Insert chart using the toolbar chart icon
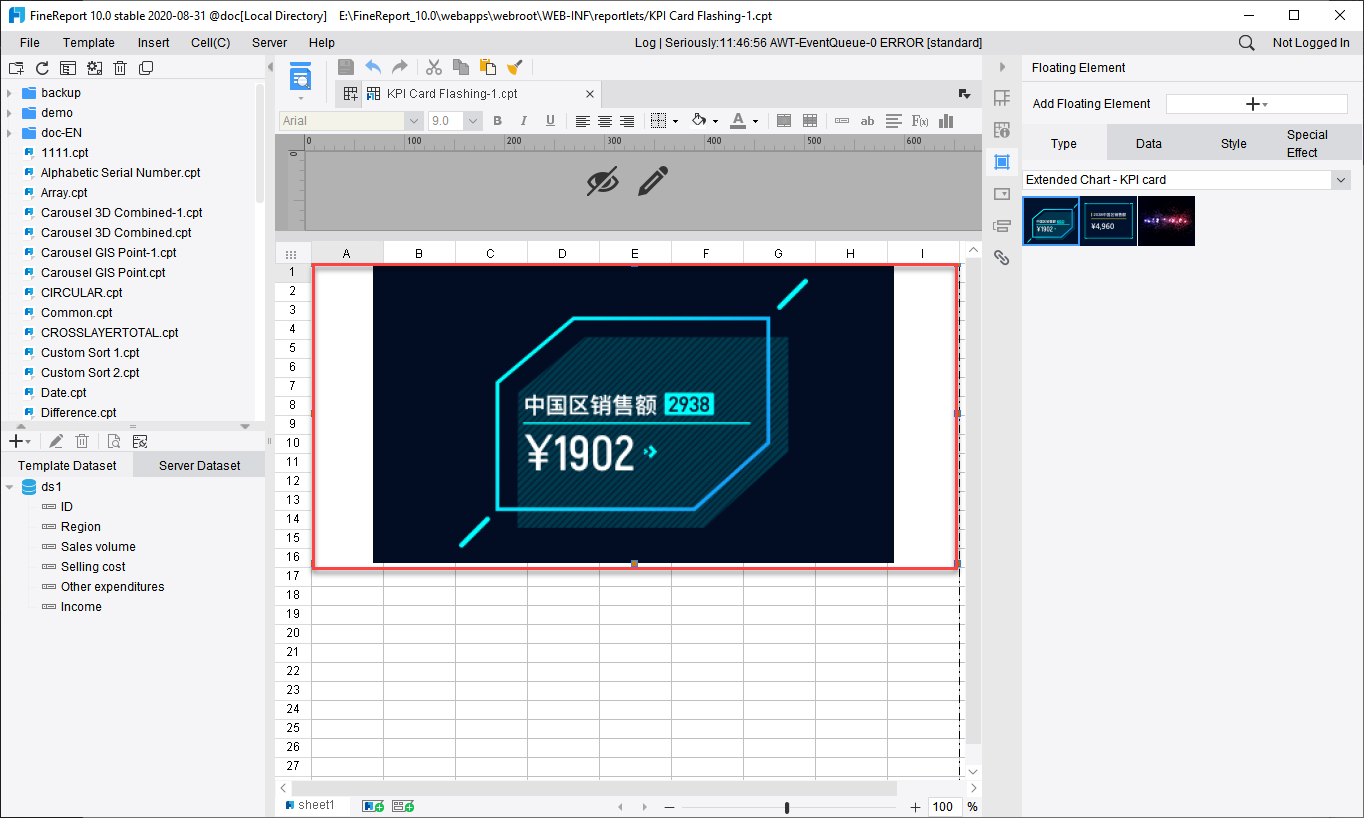This screenshot has width=1364, height=818. [x=945, y=121]
